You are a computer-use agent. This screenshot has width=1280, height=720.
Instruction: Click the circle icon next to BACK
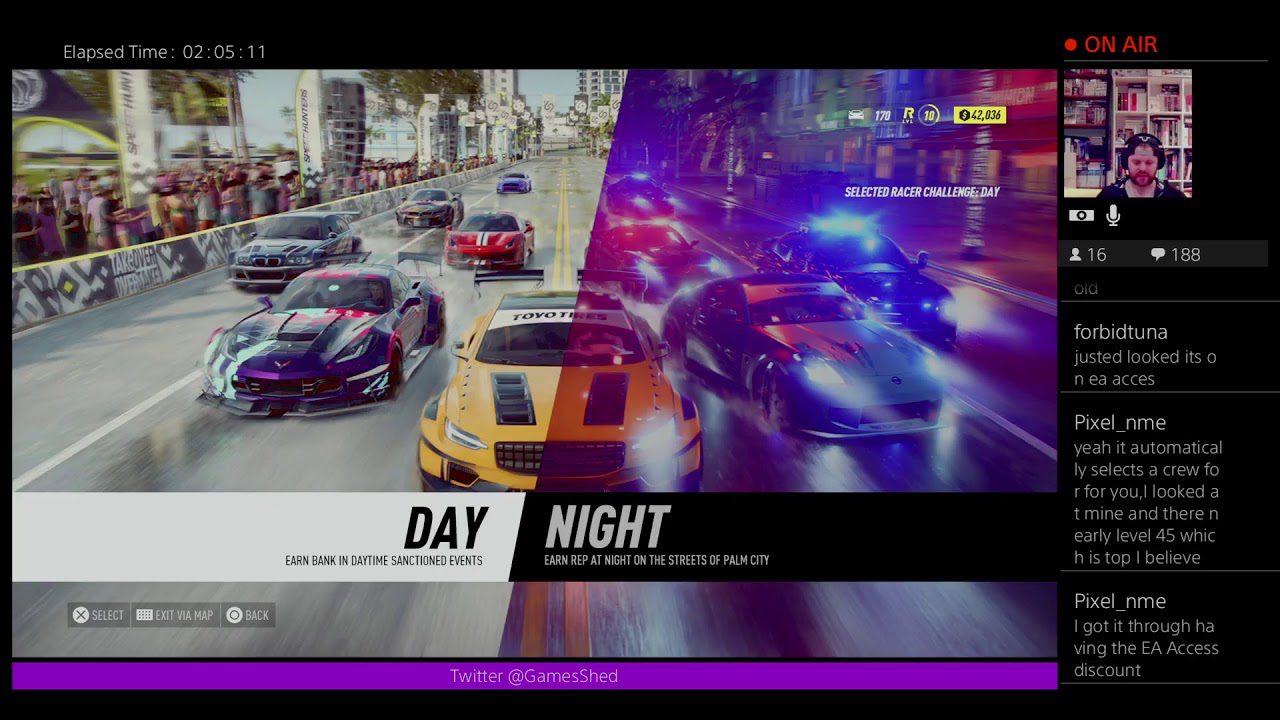[x=235, y=614]
